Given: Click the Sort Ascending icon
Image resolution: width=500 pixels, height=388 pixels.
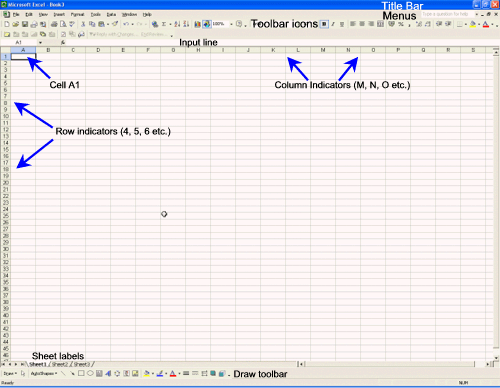Looking at the screenshot, I should point(177,24).
